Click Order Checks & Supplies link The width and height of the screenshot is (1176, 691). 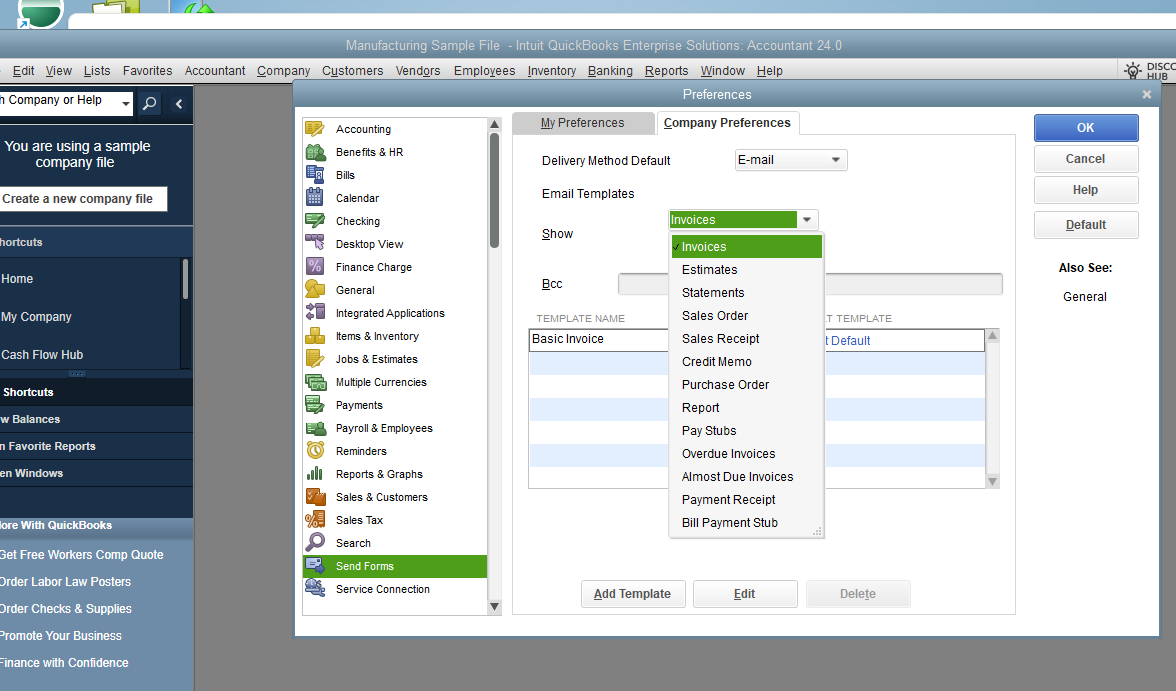click(65, 609)
